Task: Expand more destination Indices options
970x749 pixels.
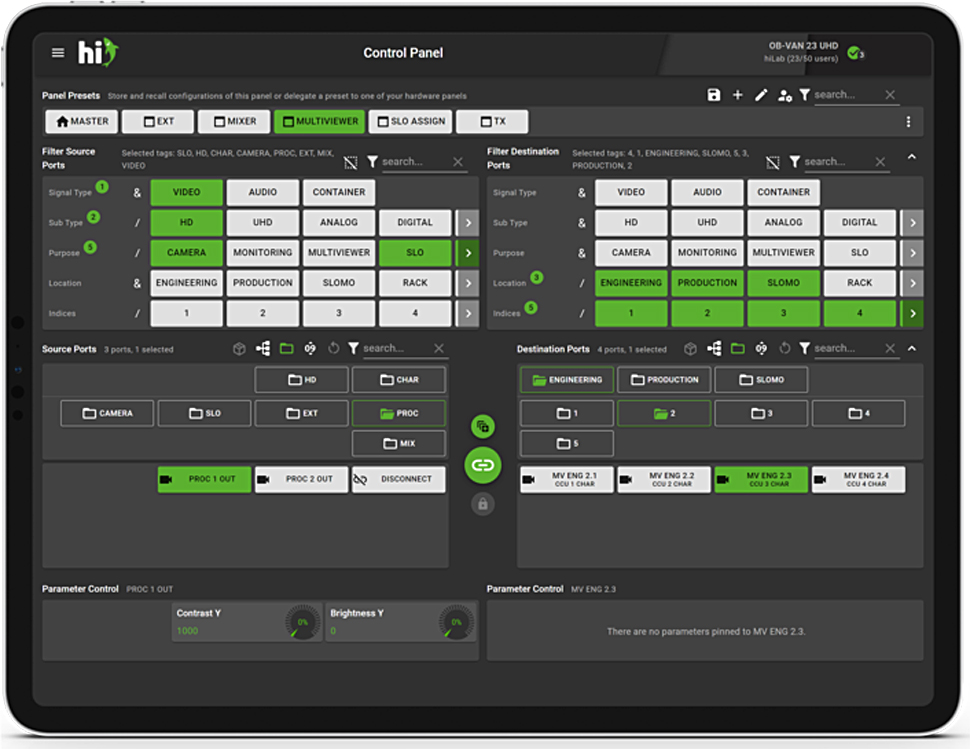Action: (911, 314)
